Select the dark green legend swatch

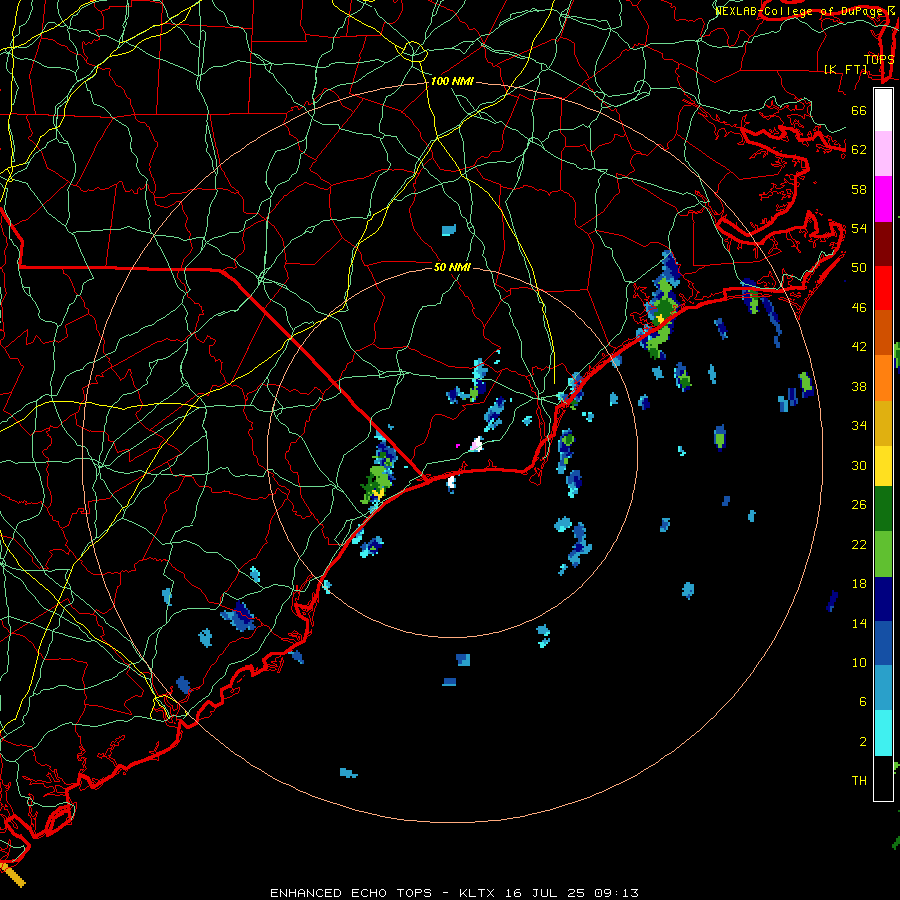[883, 509]
